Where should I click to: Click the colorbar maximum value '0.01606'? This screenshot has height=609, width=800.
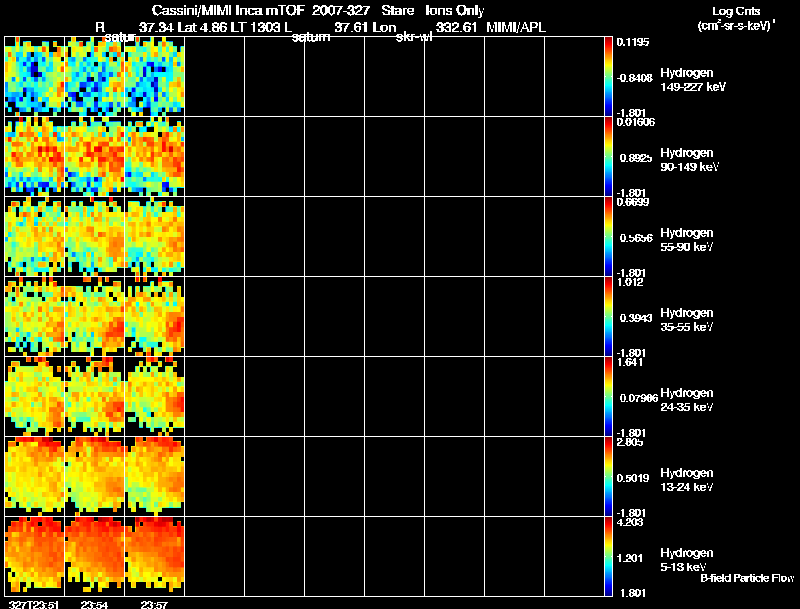coord(636,122)
